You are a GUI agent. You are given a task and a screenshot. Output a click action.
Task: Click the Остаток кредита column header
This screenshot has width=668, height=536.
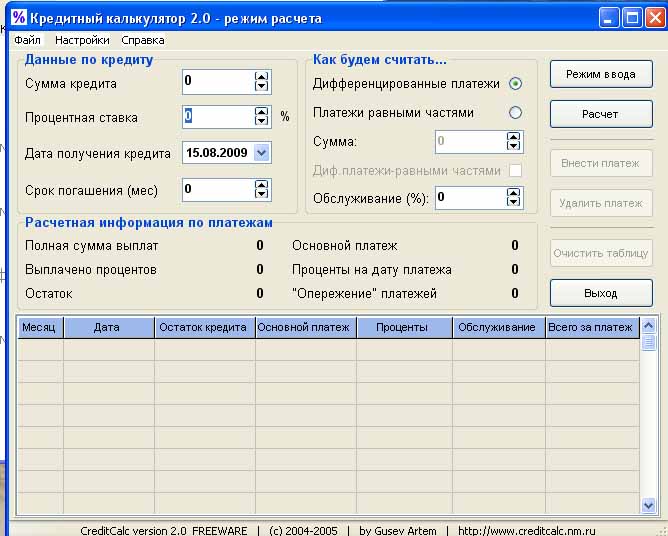point(204,327)
